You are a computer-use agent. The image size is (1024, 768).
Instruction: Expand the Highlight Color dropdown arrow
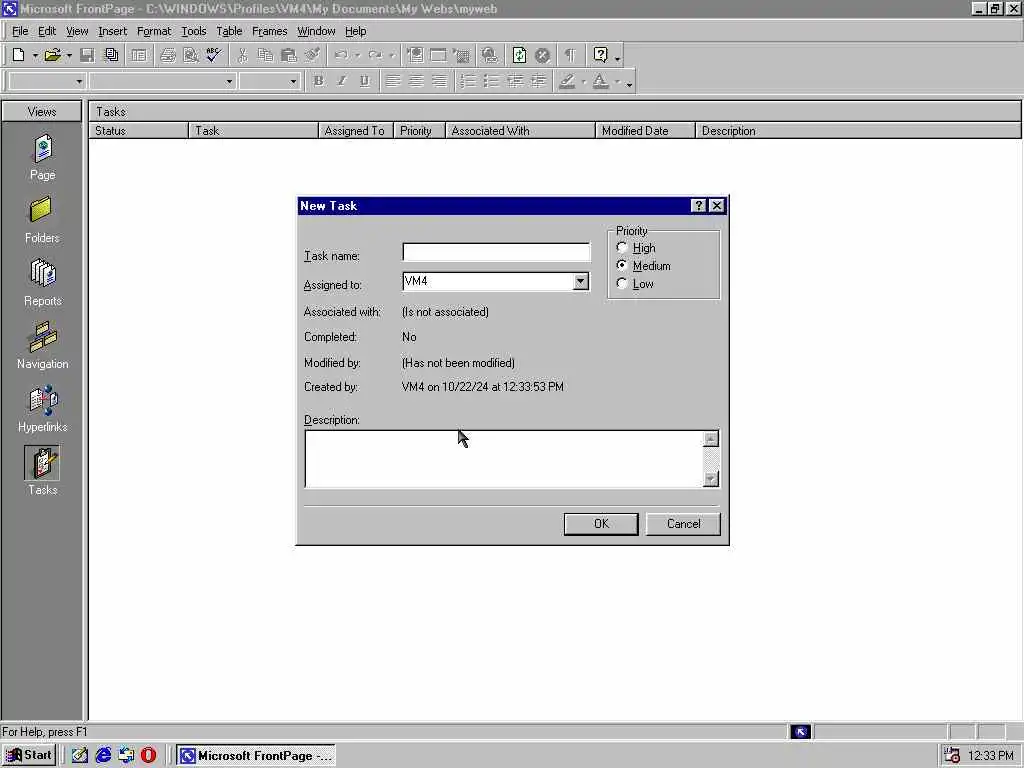[x=583, y=82]
